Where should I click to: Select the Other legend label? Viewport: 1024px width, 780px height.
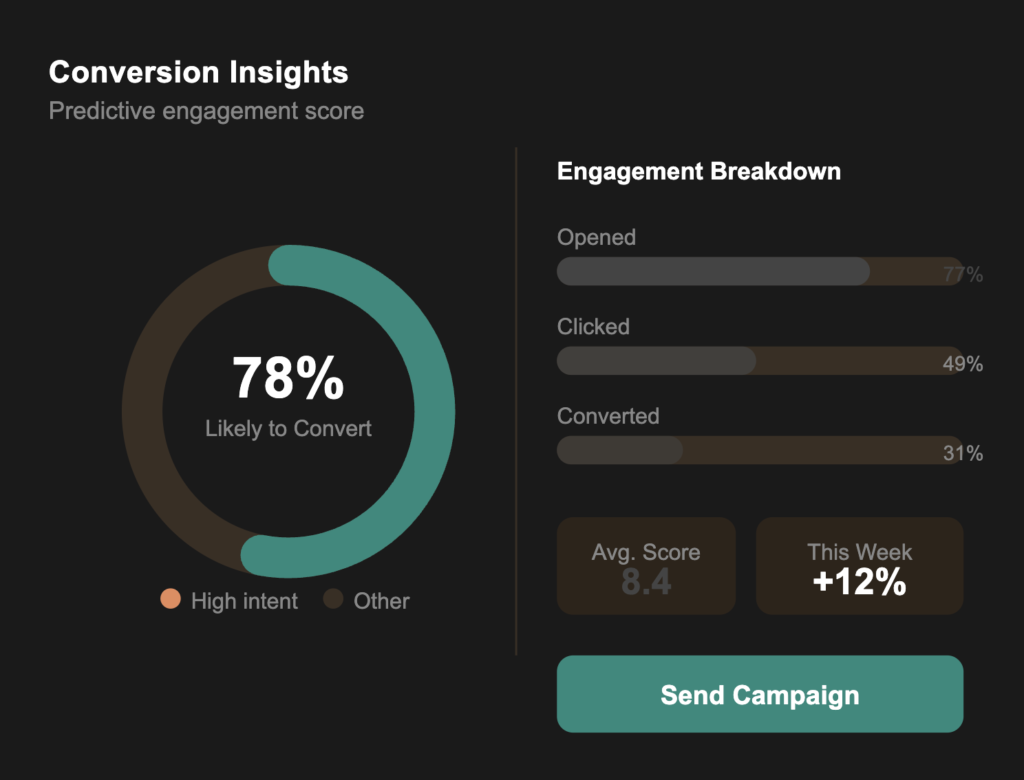[381, 601]
